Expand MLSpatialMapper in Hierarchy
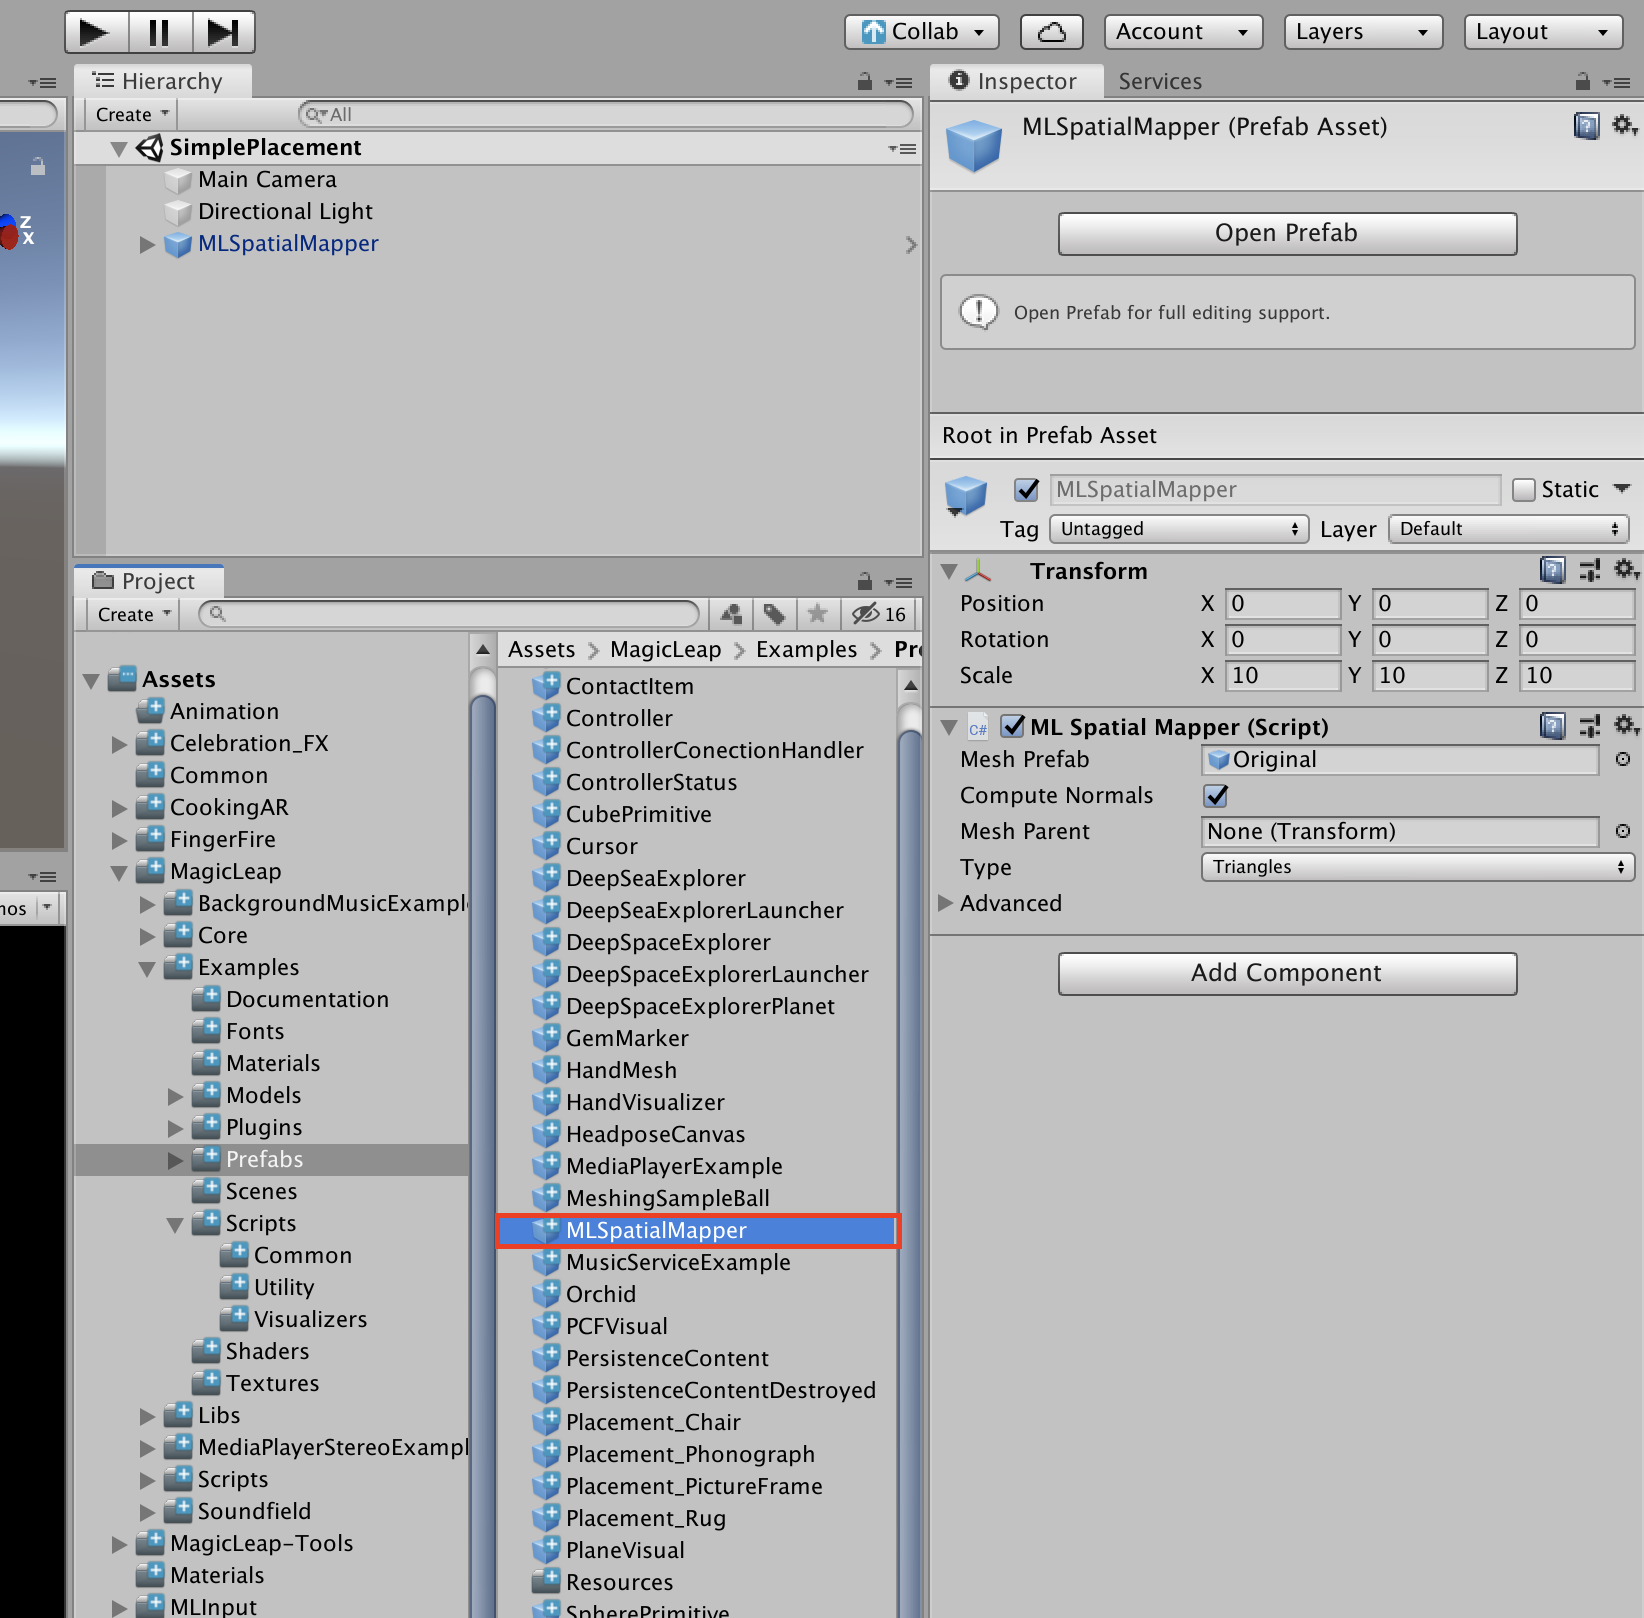This screenshot has height=1618, width=1644. point(147,245)
